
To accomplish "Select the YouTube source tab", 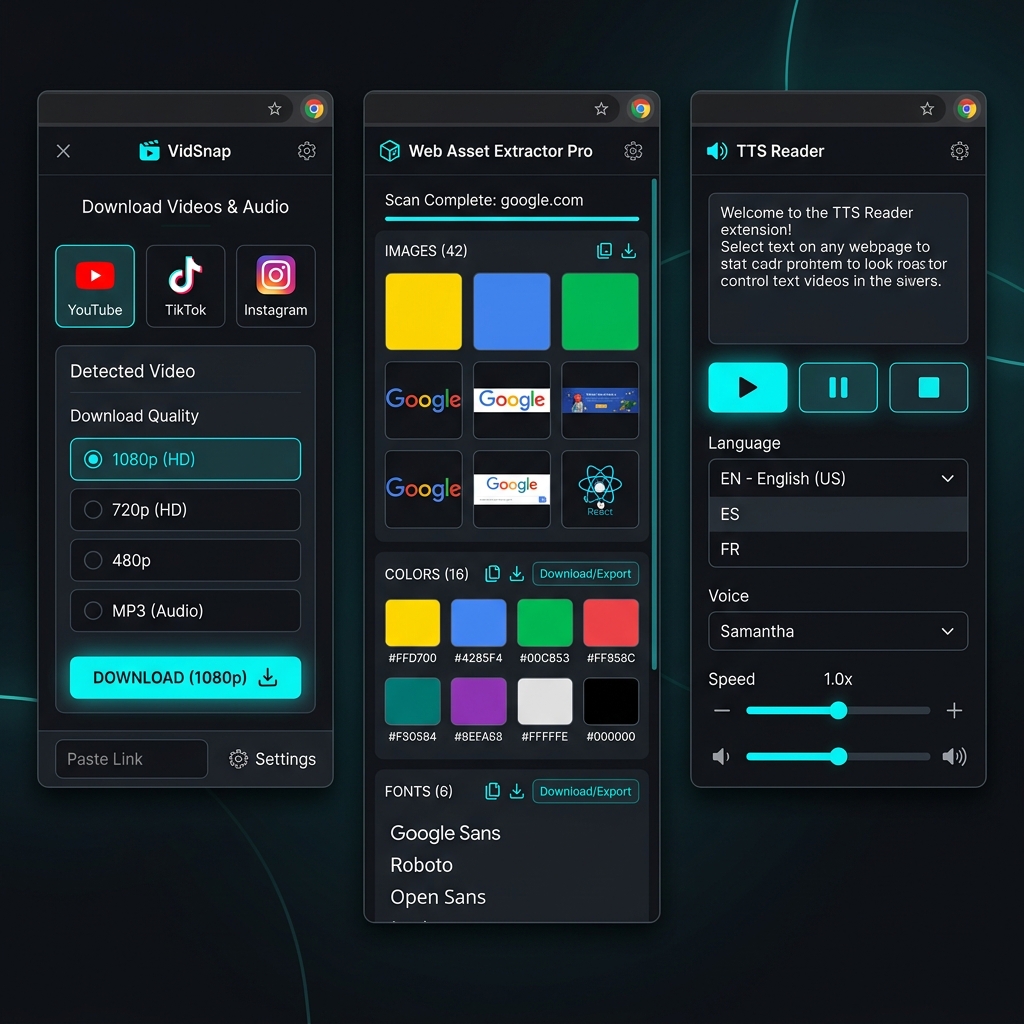I will click(95, 286).
